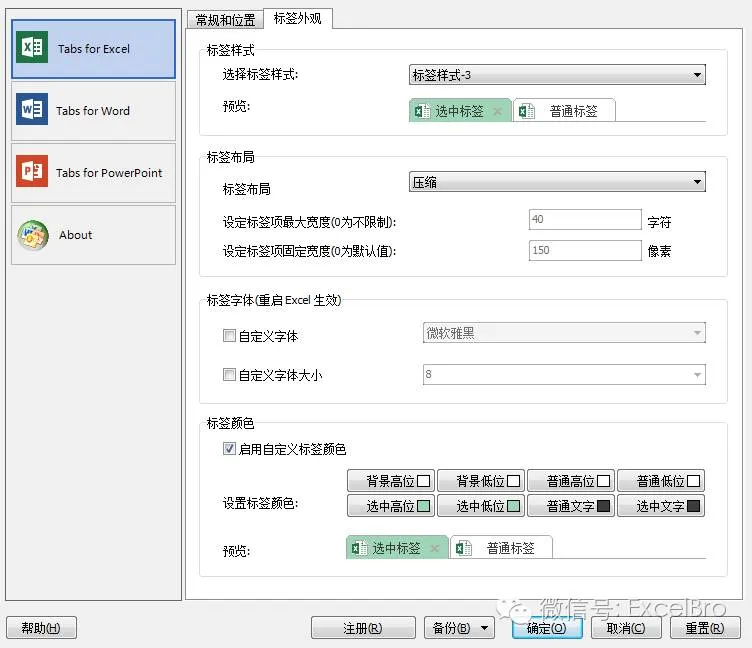Open the 微软雅黑 font dropdown

click(564, 333)
